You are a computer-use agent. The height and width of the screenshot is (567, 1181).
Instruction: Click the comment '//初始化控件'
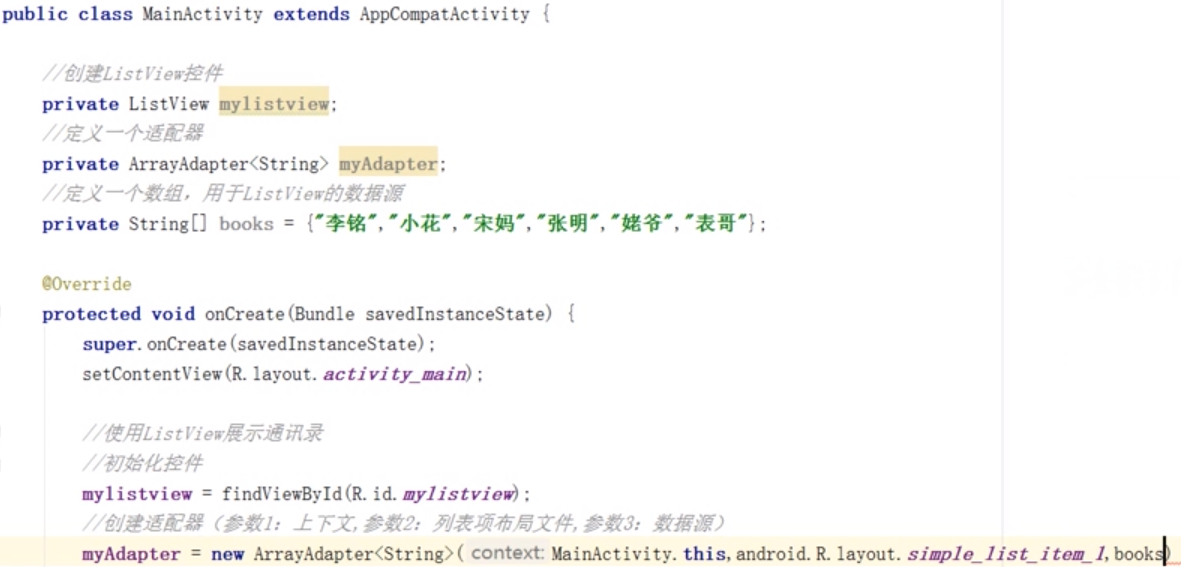click(x=142, y=465)
